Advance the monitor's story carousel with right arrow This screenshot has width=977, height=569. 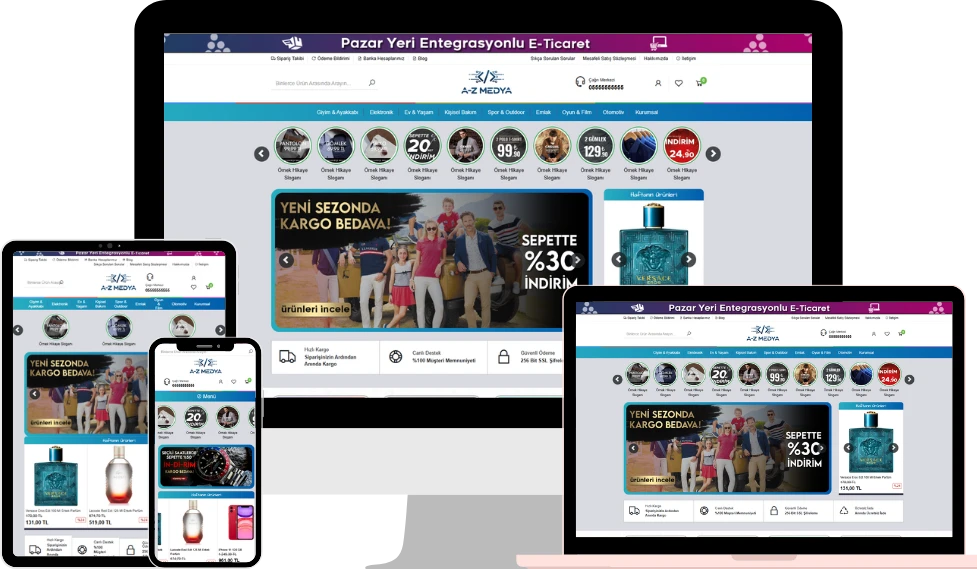pyautogui.click(x=713, y=154)
